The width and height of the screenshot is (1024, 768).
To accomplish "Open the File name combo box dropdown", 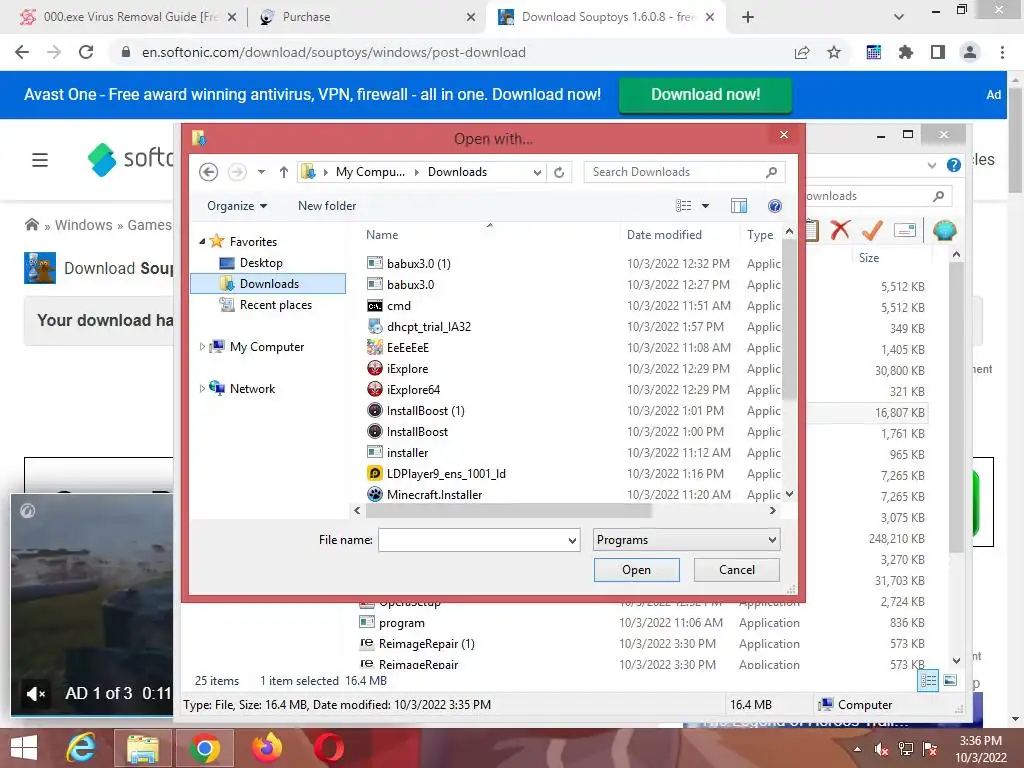I will (x=572, y=540).
